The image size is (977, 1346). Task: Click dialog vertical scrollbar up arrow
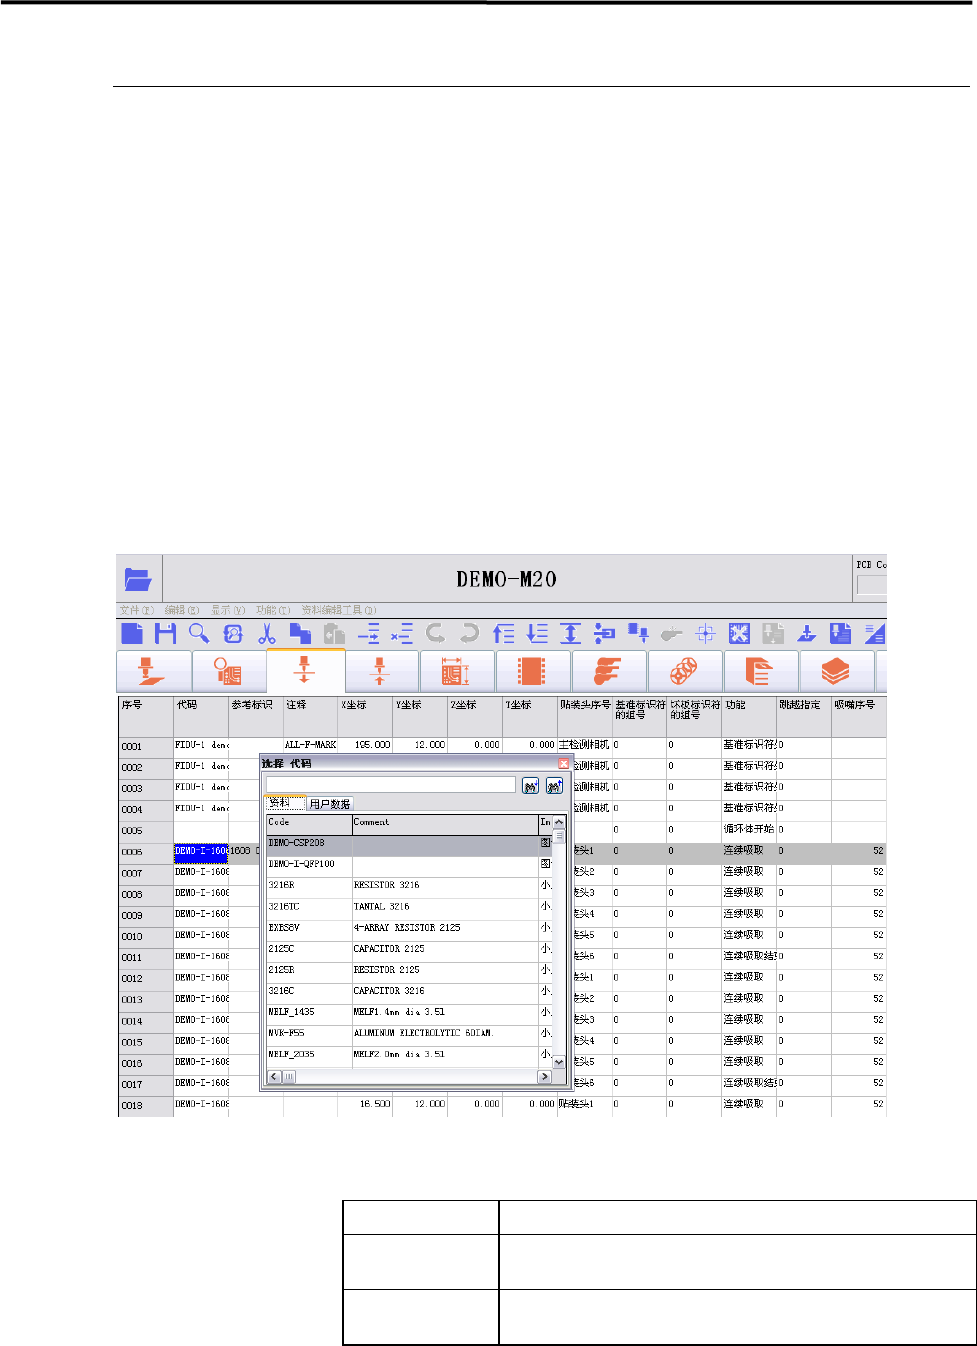559,822
